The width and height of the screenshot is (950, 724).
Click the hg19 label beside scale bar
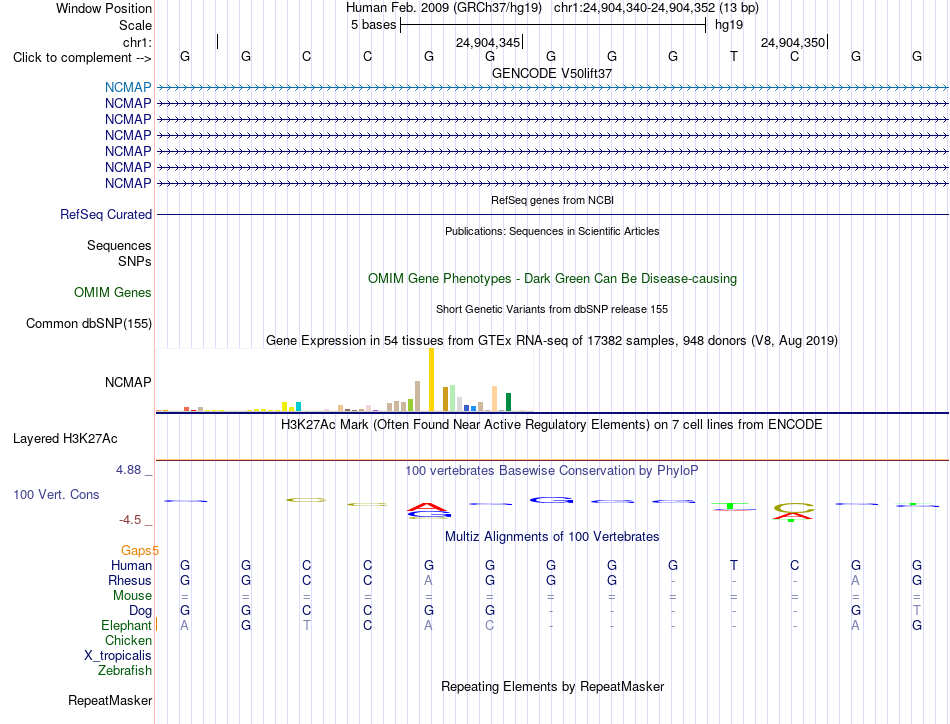729,25
